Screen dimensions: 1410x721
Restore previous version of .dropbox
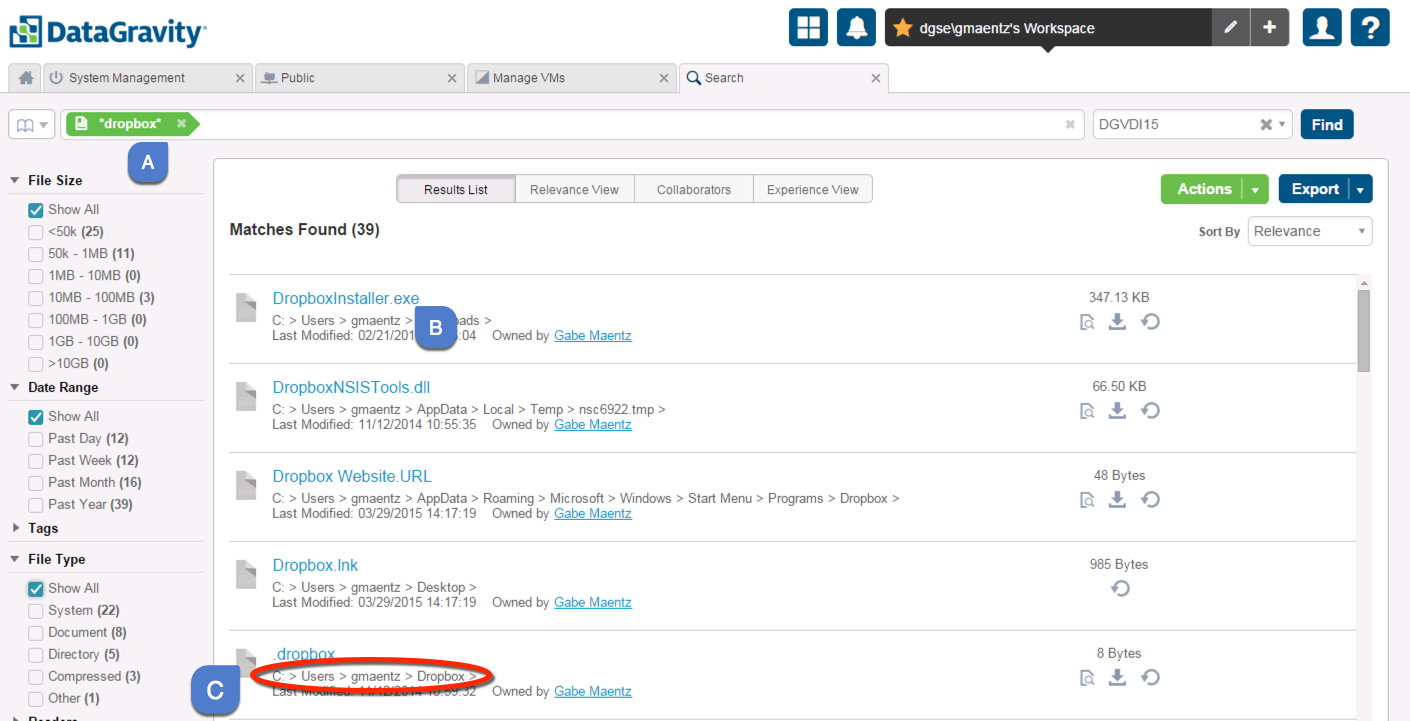pyautogui.click(x=1151, y=677)
